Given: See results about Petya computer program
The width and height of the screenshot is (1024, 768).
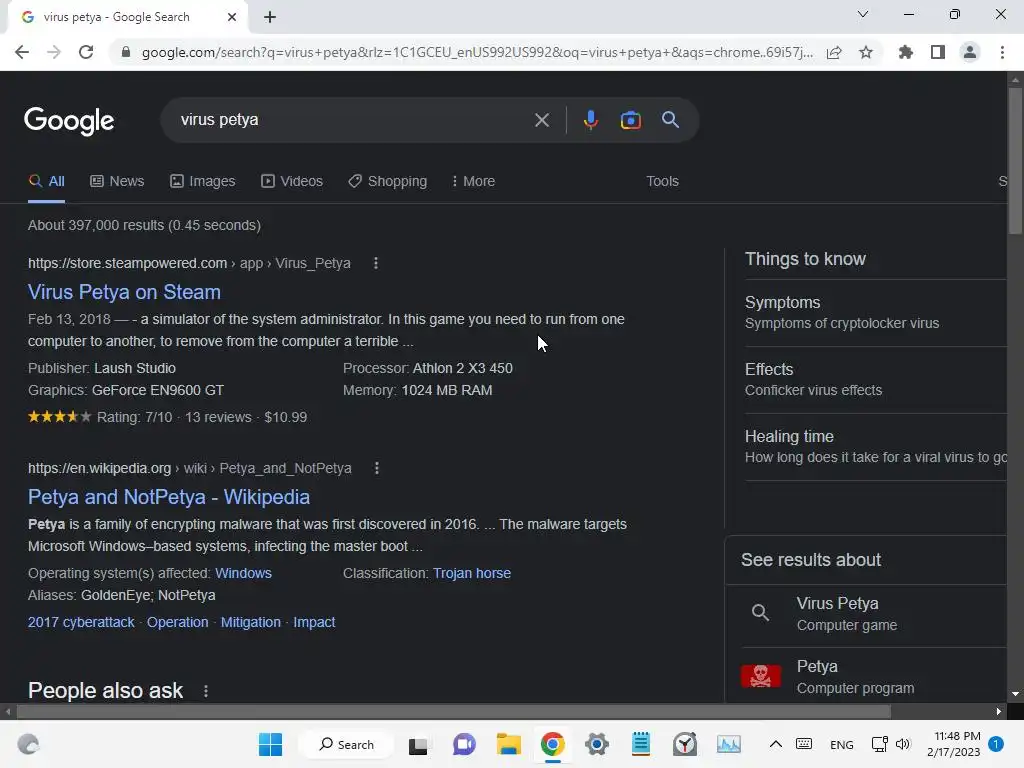Looking at the screenshot, I should click(865, 677).
